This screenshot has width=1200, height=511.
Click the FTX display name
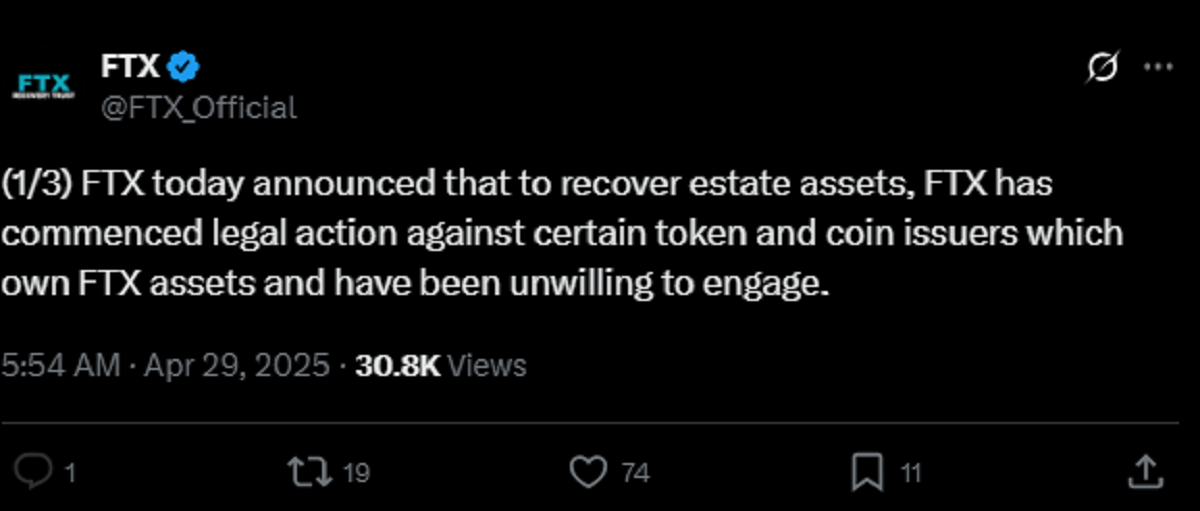click(130, 67)
